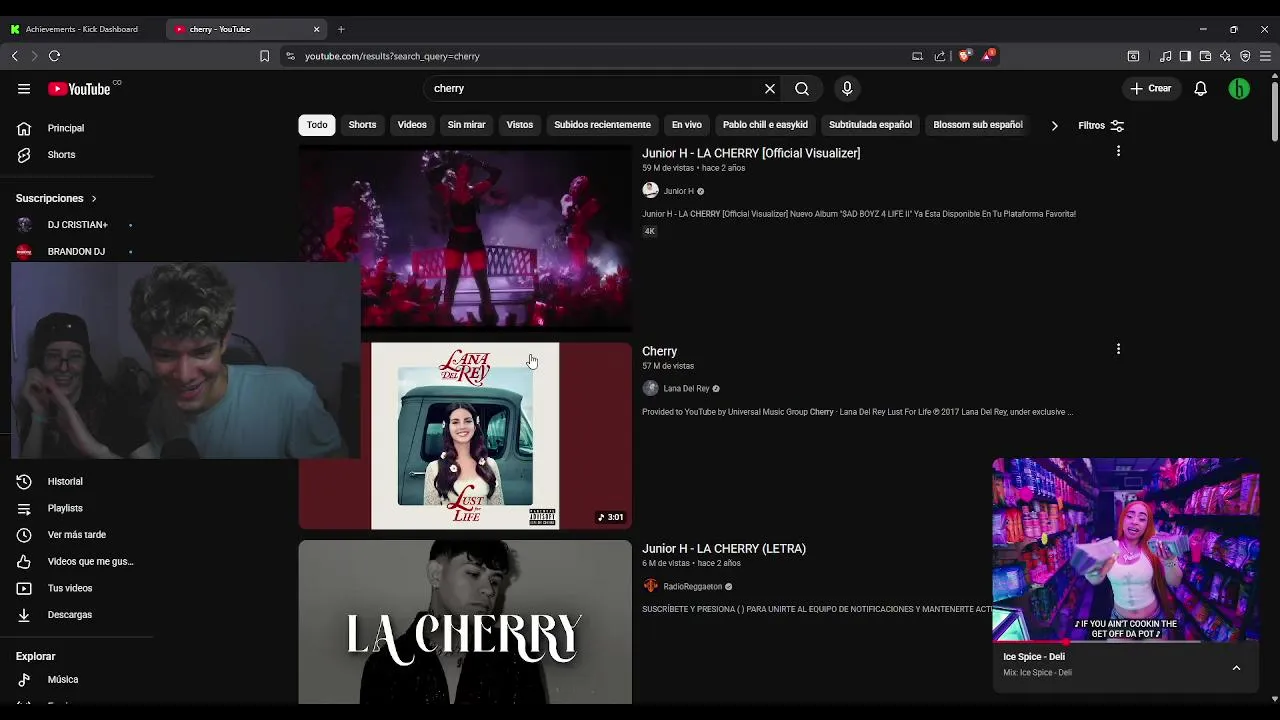Image resolution: width=1280 pixels, height=720 pixels.
Task: Open the browser main menu hamburger
Action: click(1265, 56)
